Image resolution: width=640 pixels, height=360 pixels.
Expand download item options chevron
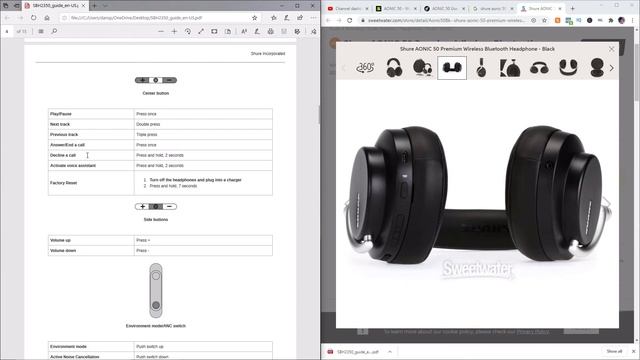[x=390, y=351]
